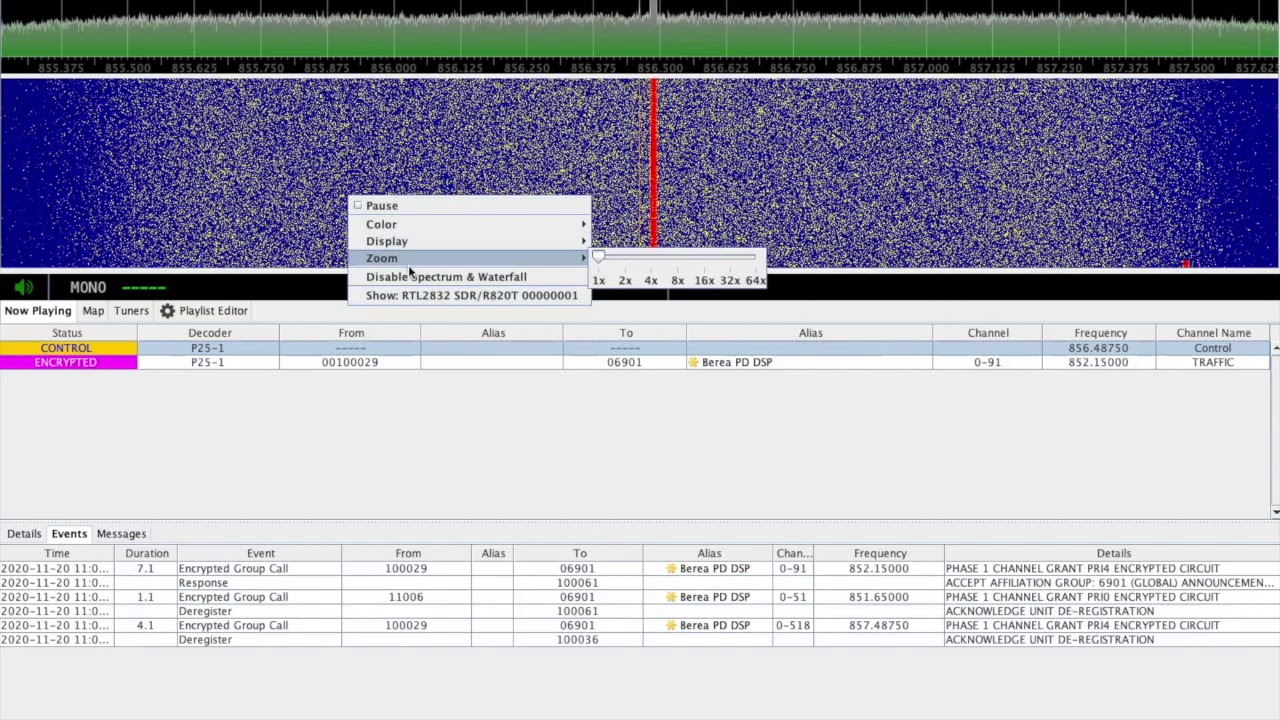Open the Zoom submenu entry
The image size is (1280, 720).
coord(470,258)
